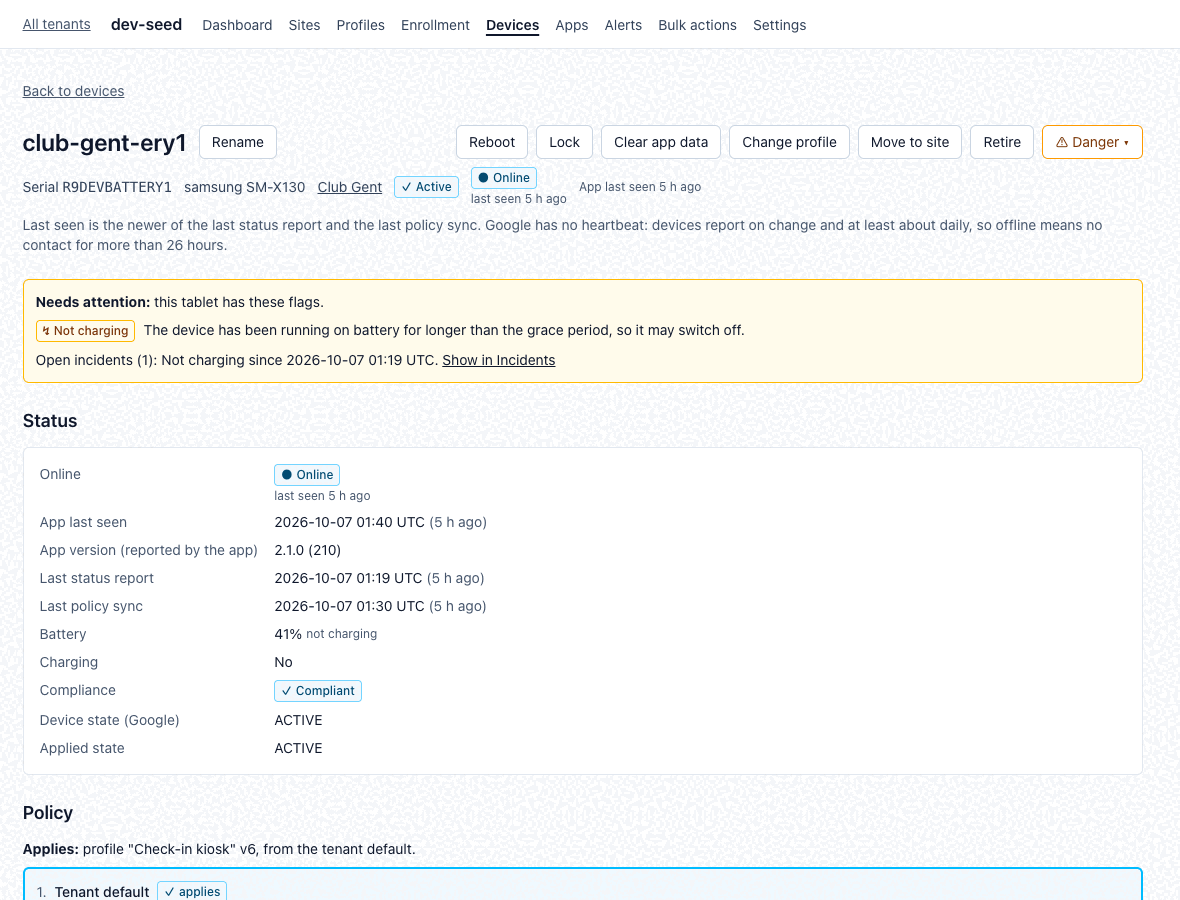Viewport: 1180px width, 900px height.
Task: Open the Danger dropdown menu
Action: tap(1092, 142)
